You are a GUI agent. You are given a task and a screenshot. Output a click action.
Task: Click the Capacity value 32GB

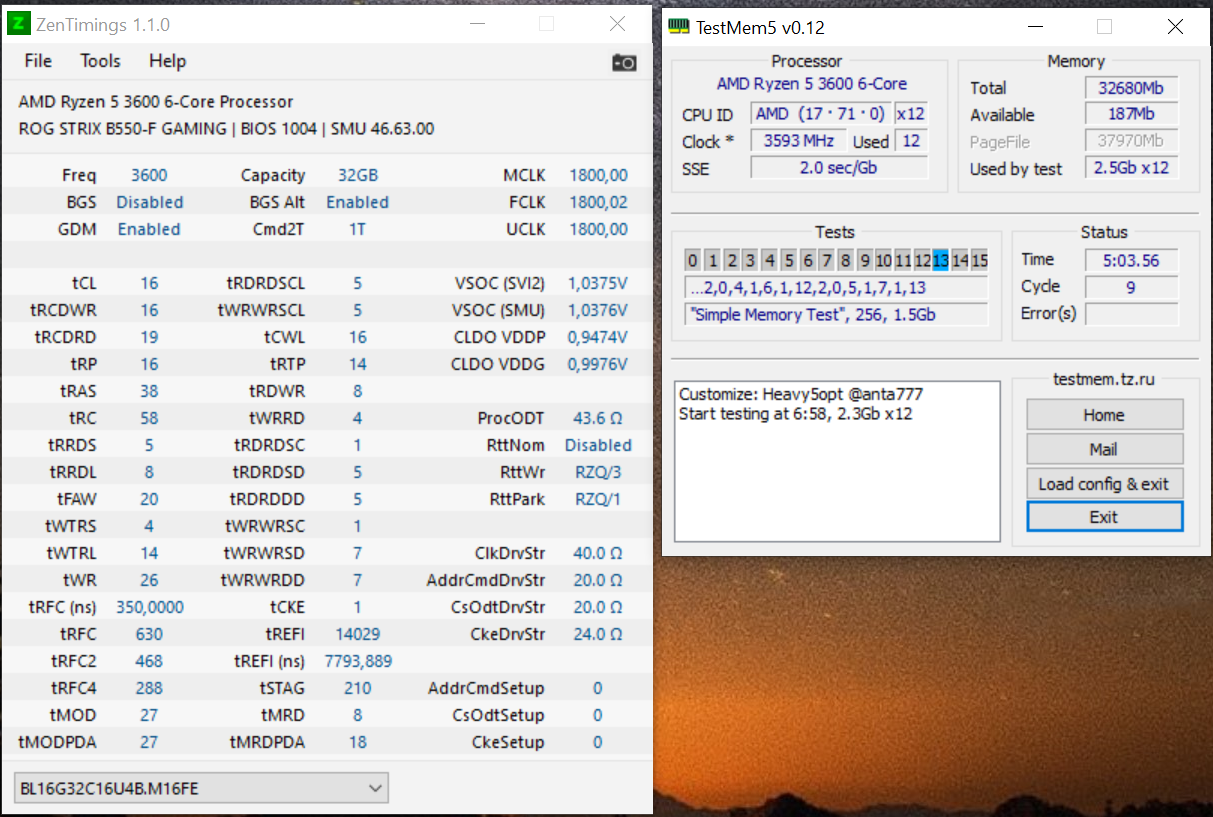358,175
